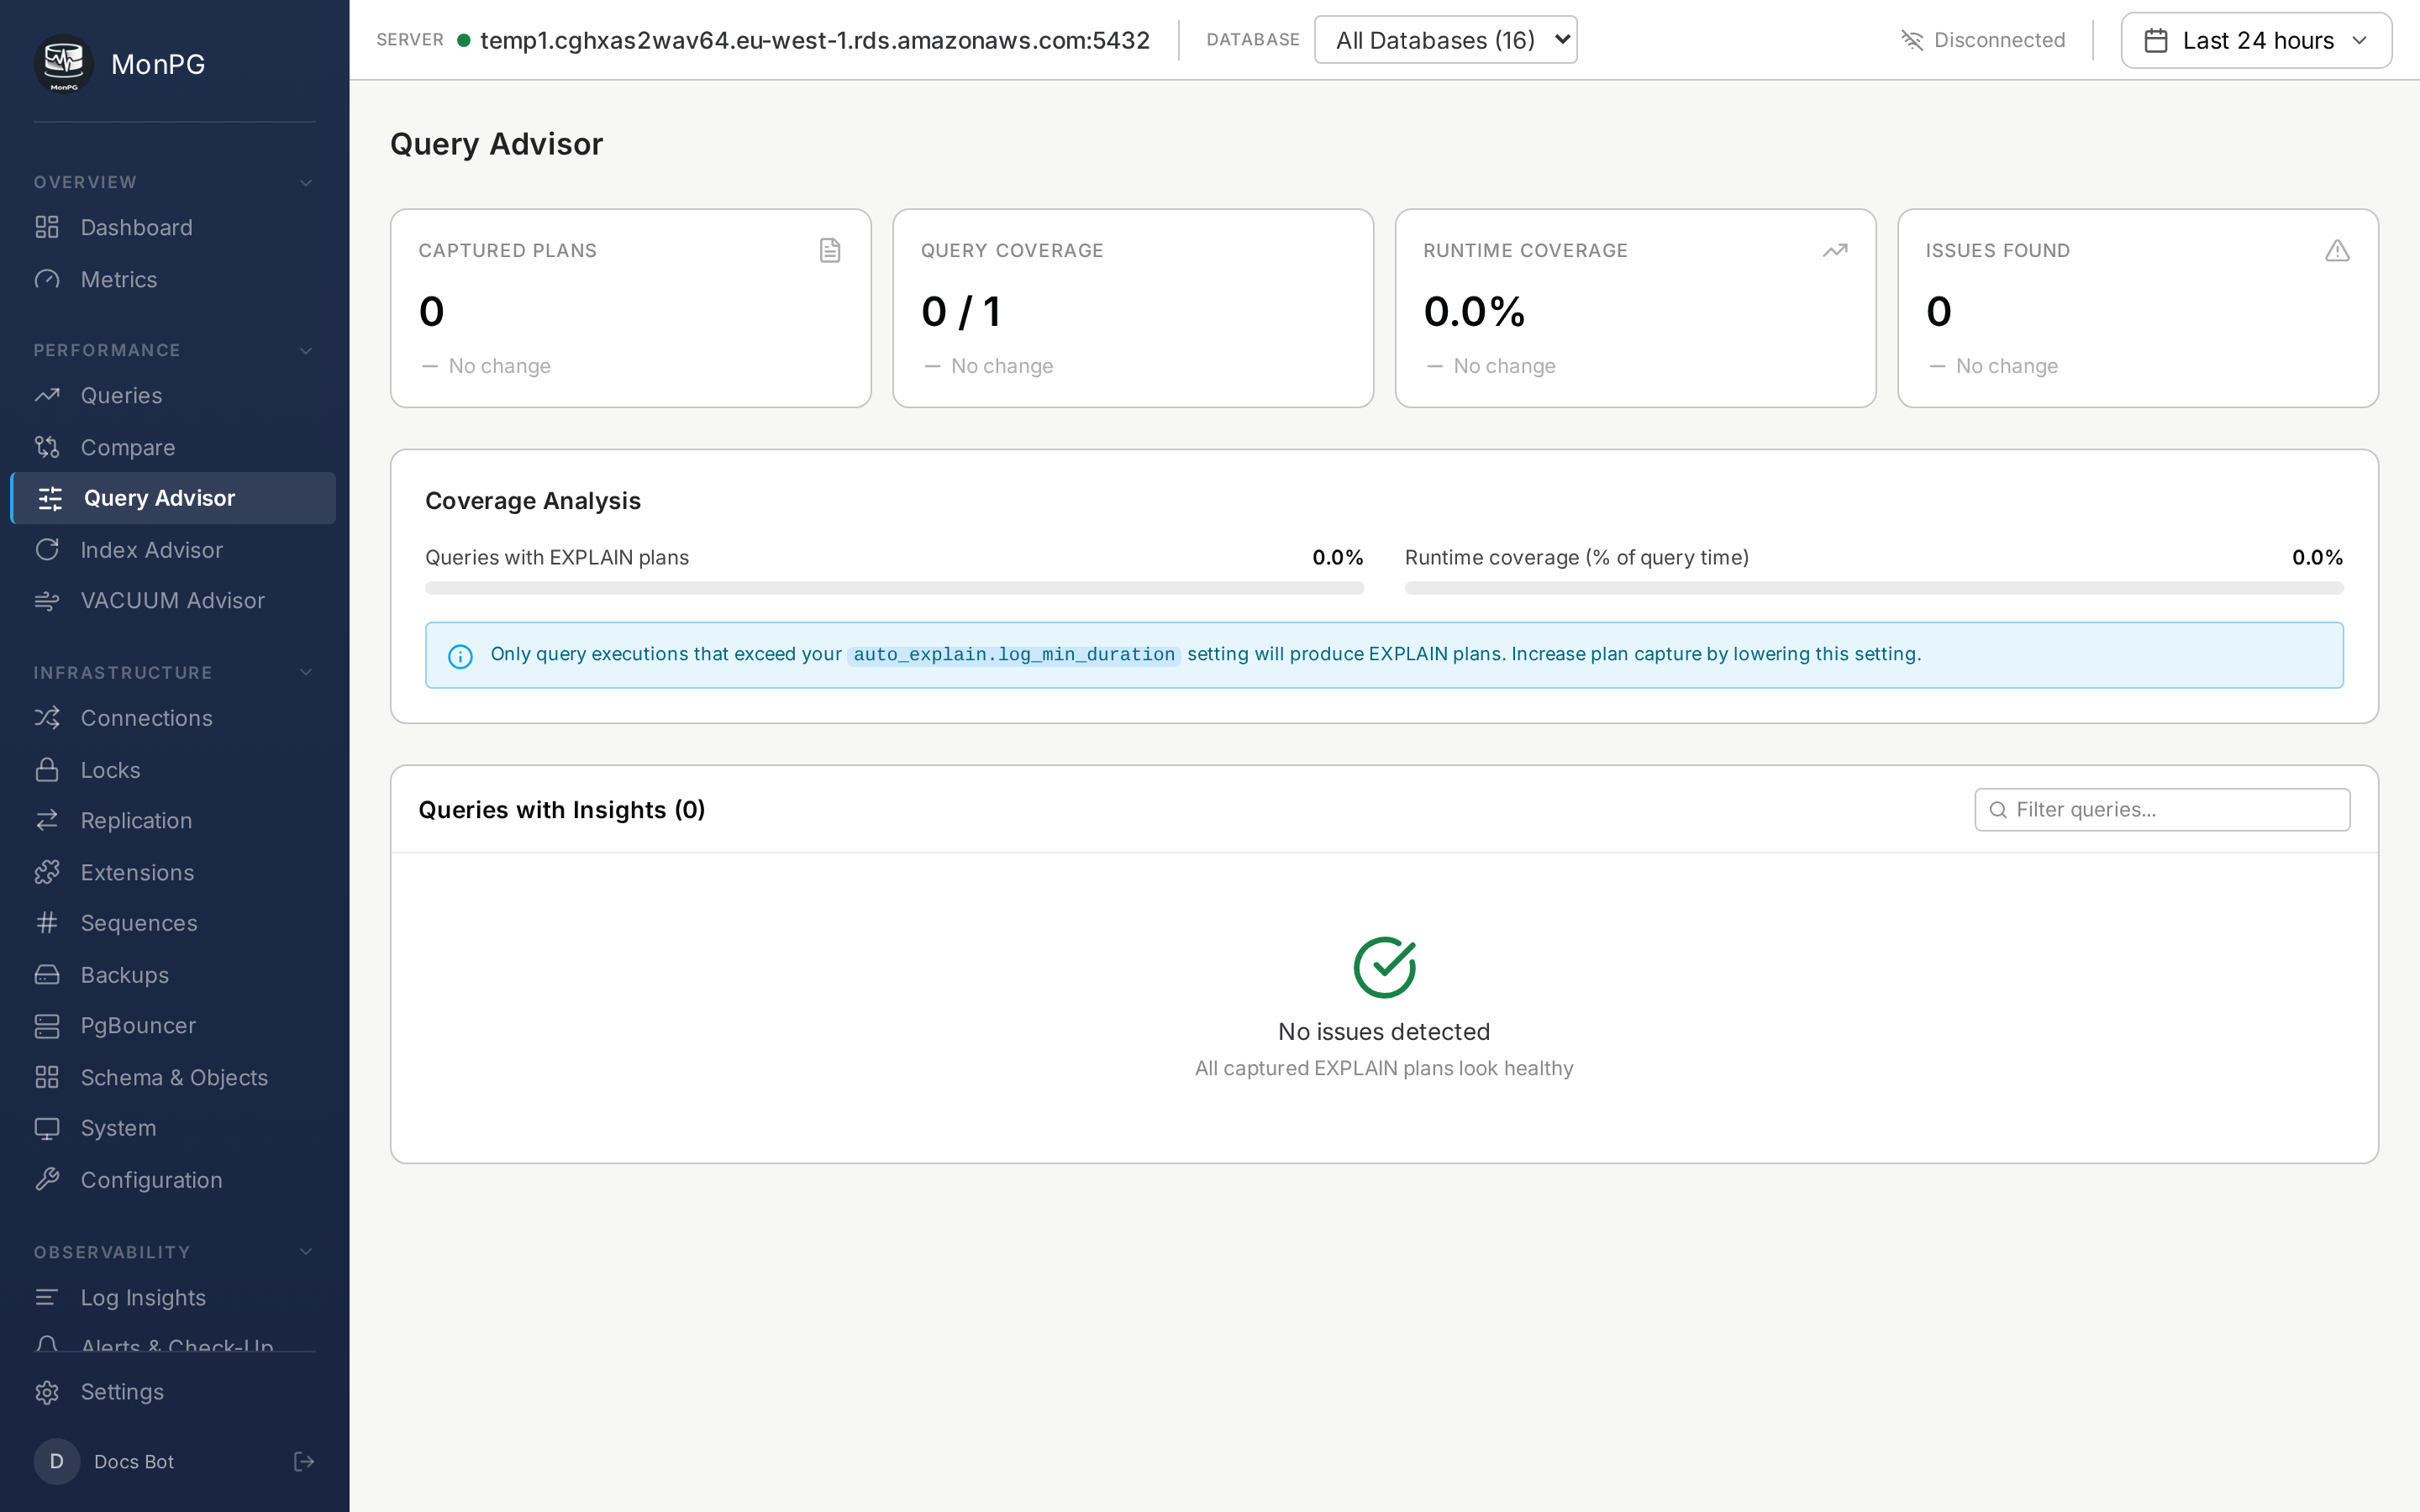Click the Disconnected wifi-off icon
Viewport: 2420px width, 1512px height.
pos(1912,40)
